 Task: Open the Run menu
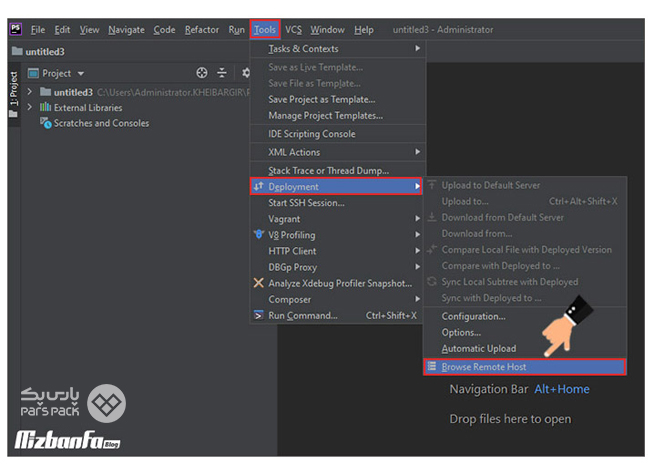(236, 30)
